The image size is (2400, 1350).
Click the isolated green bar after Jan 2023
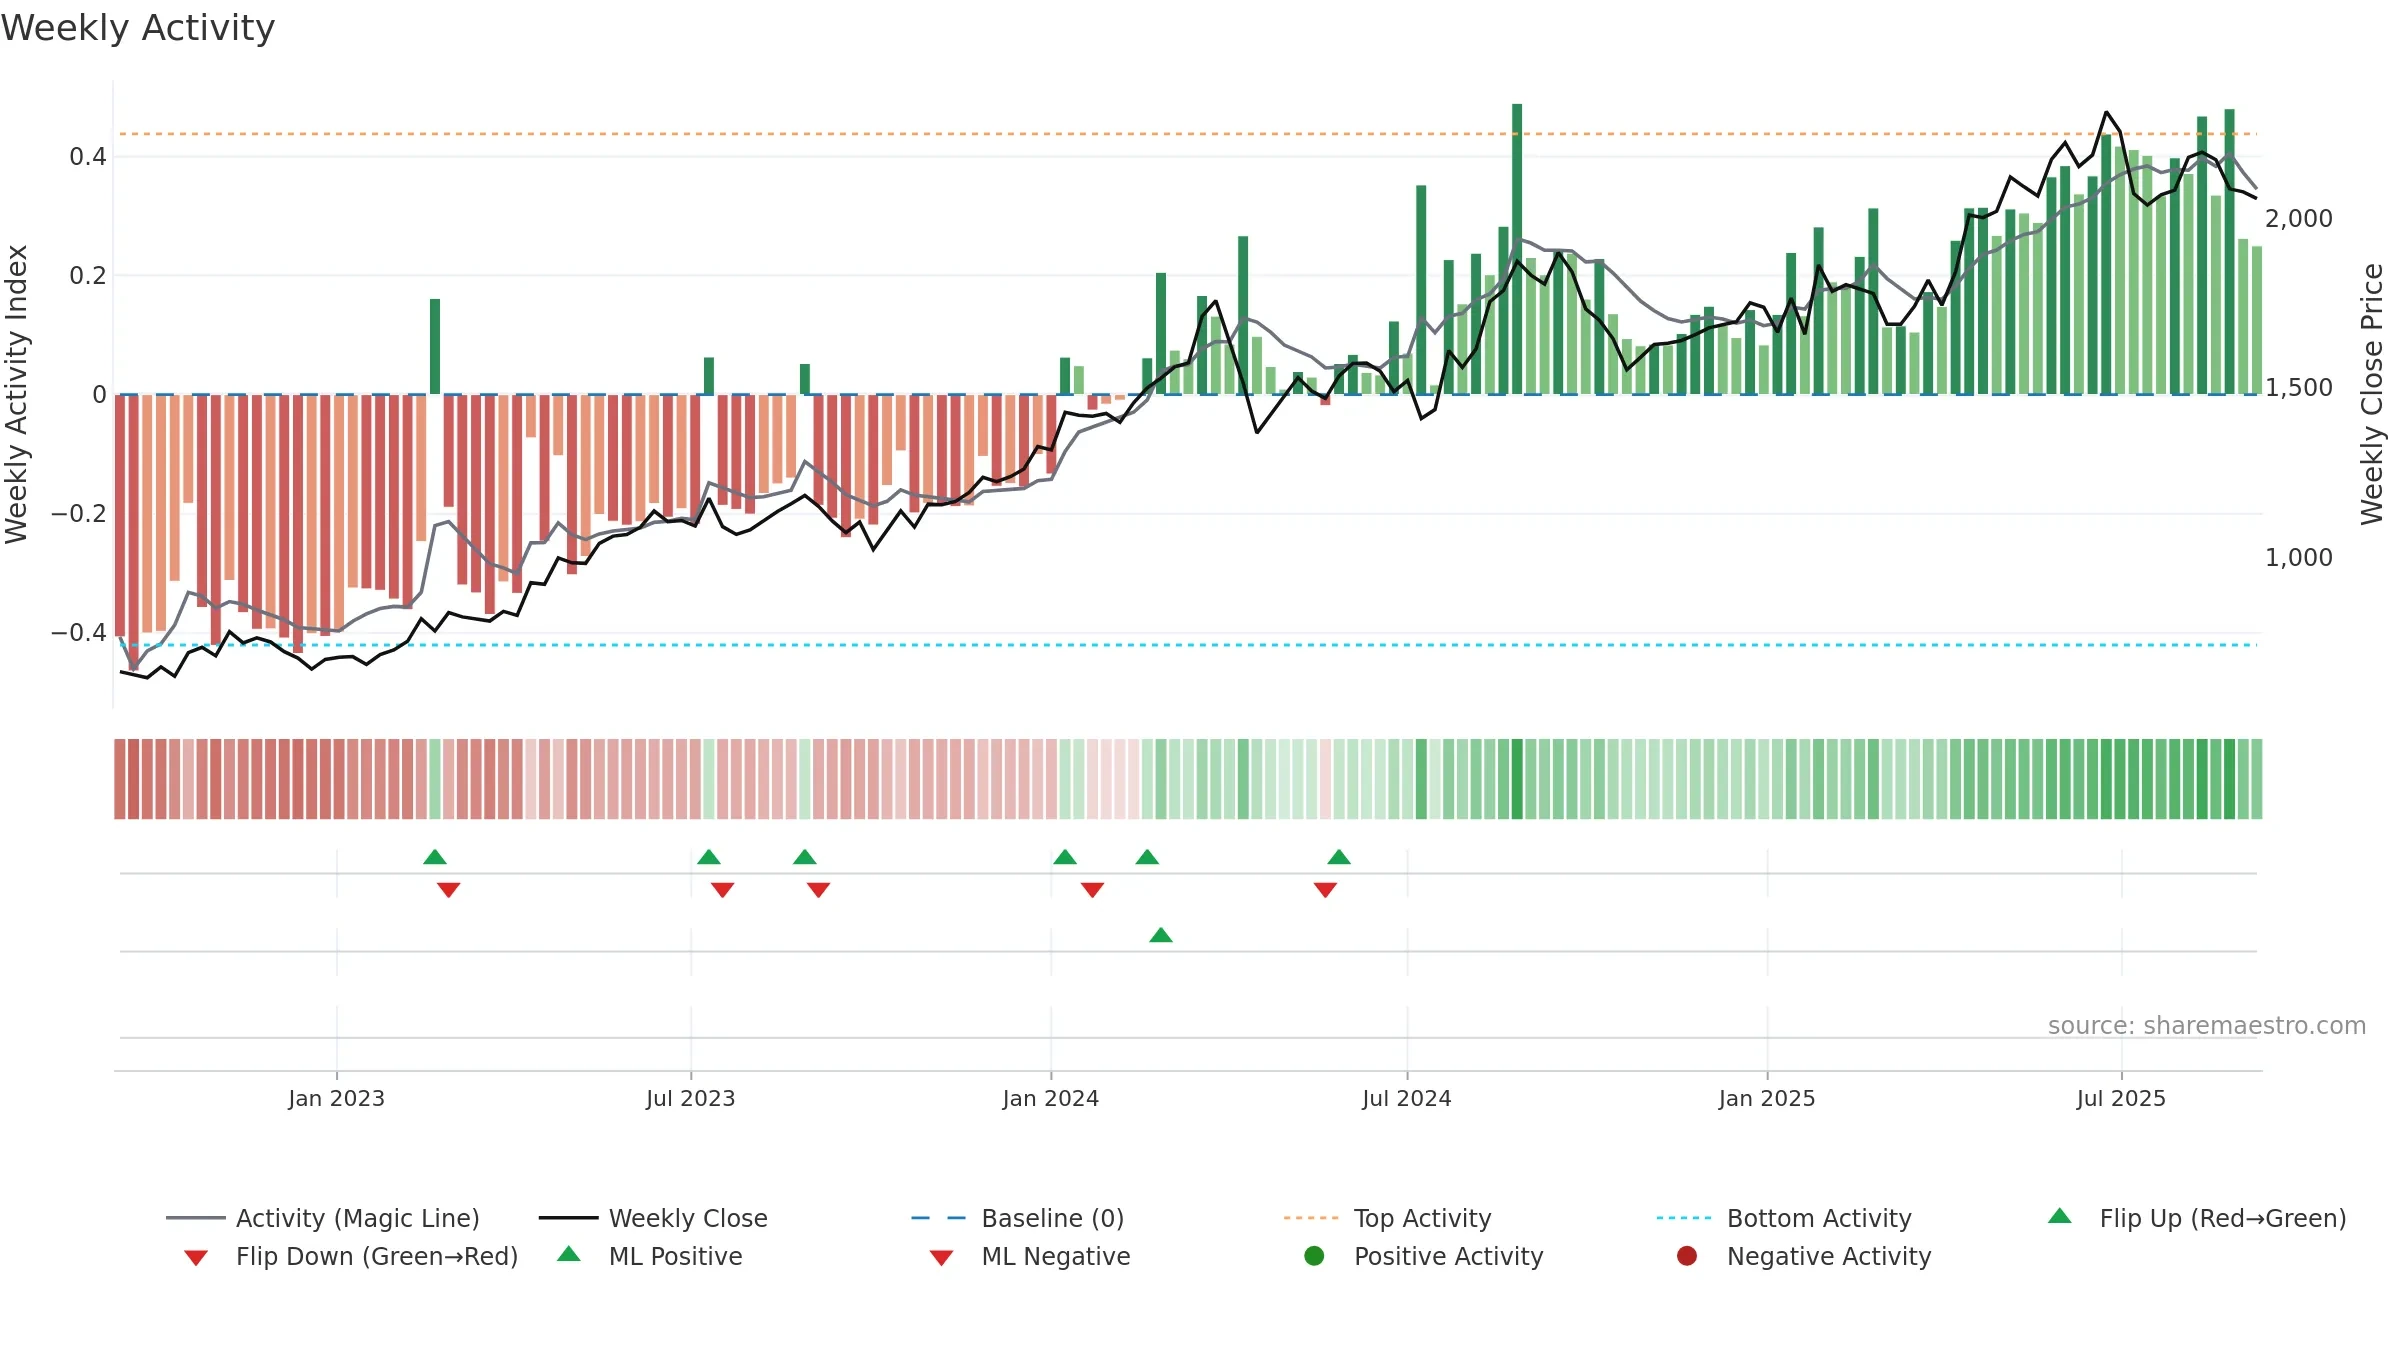pos(435,346)
